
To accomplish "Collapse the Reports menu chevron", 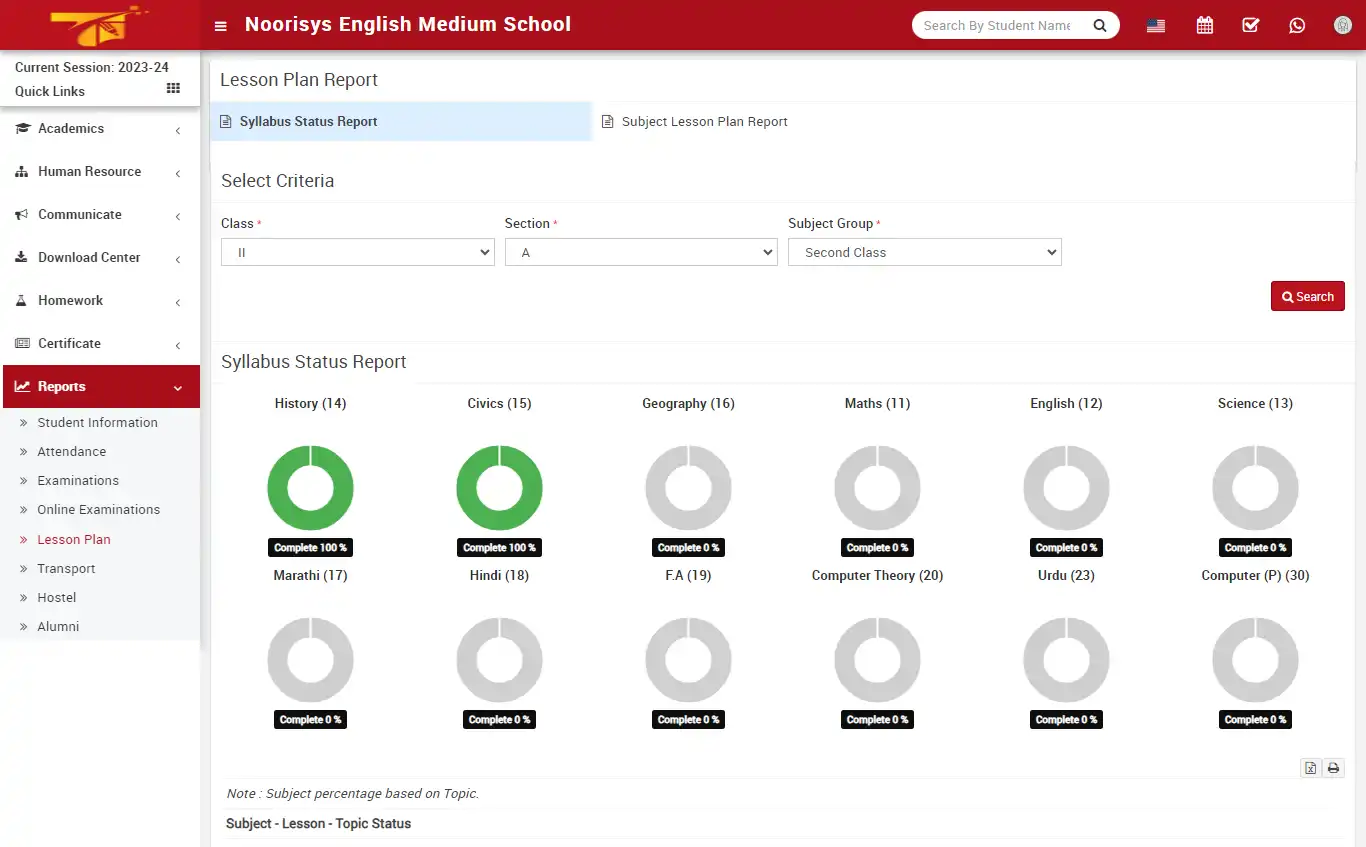I will point(178,387).
